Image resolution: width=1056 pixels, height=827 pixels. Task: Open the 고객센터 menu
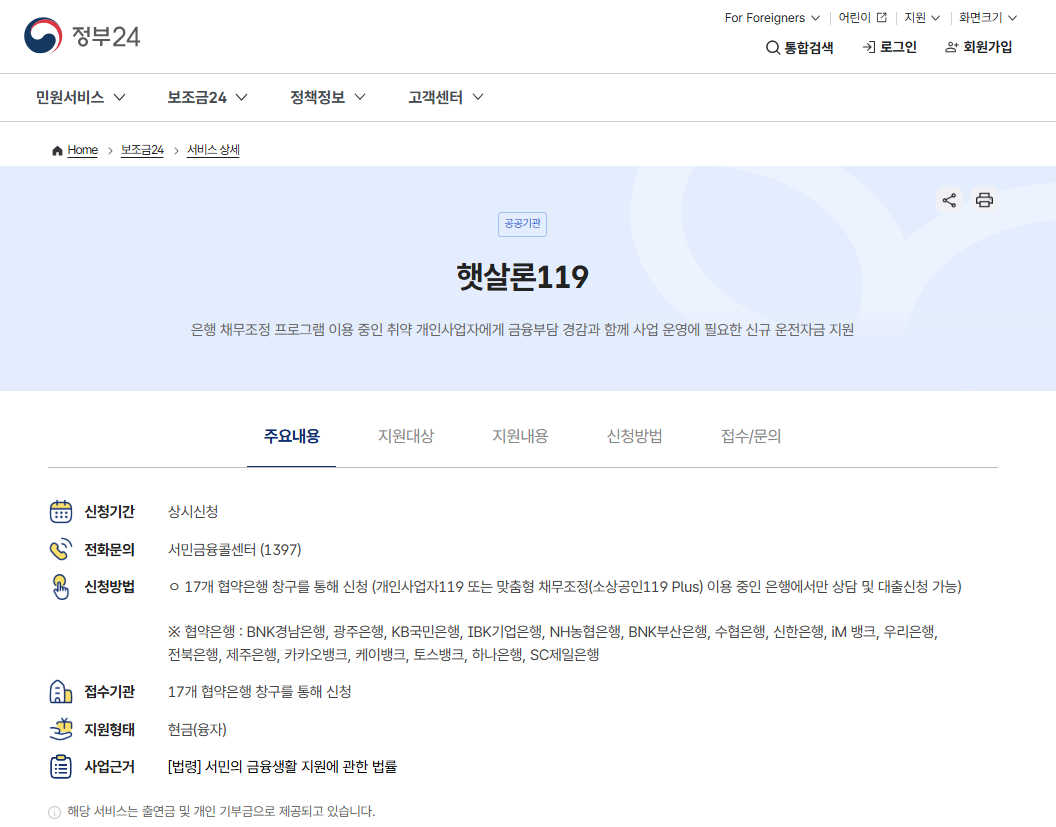435,97
